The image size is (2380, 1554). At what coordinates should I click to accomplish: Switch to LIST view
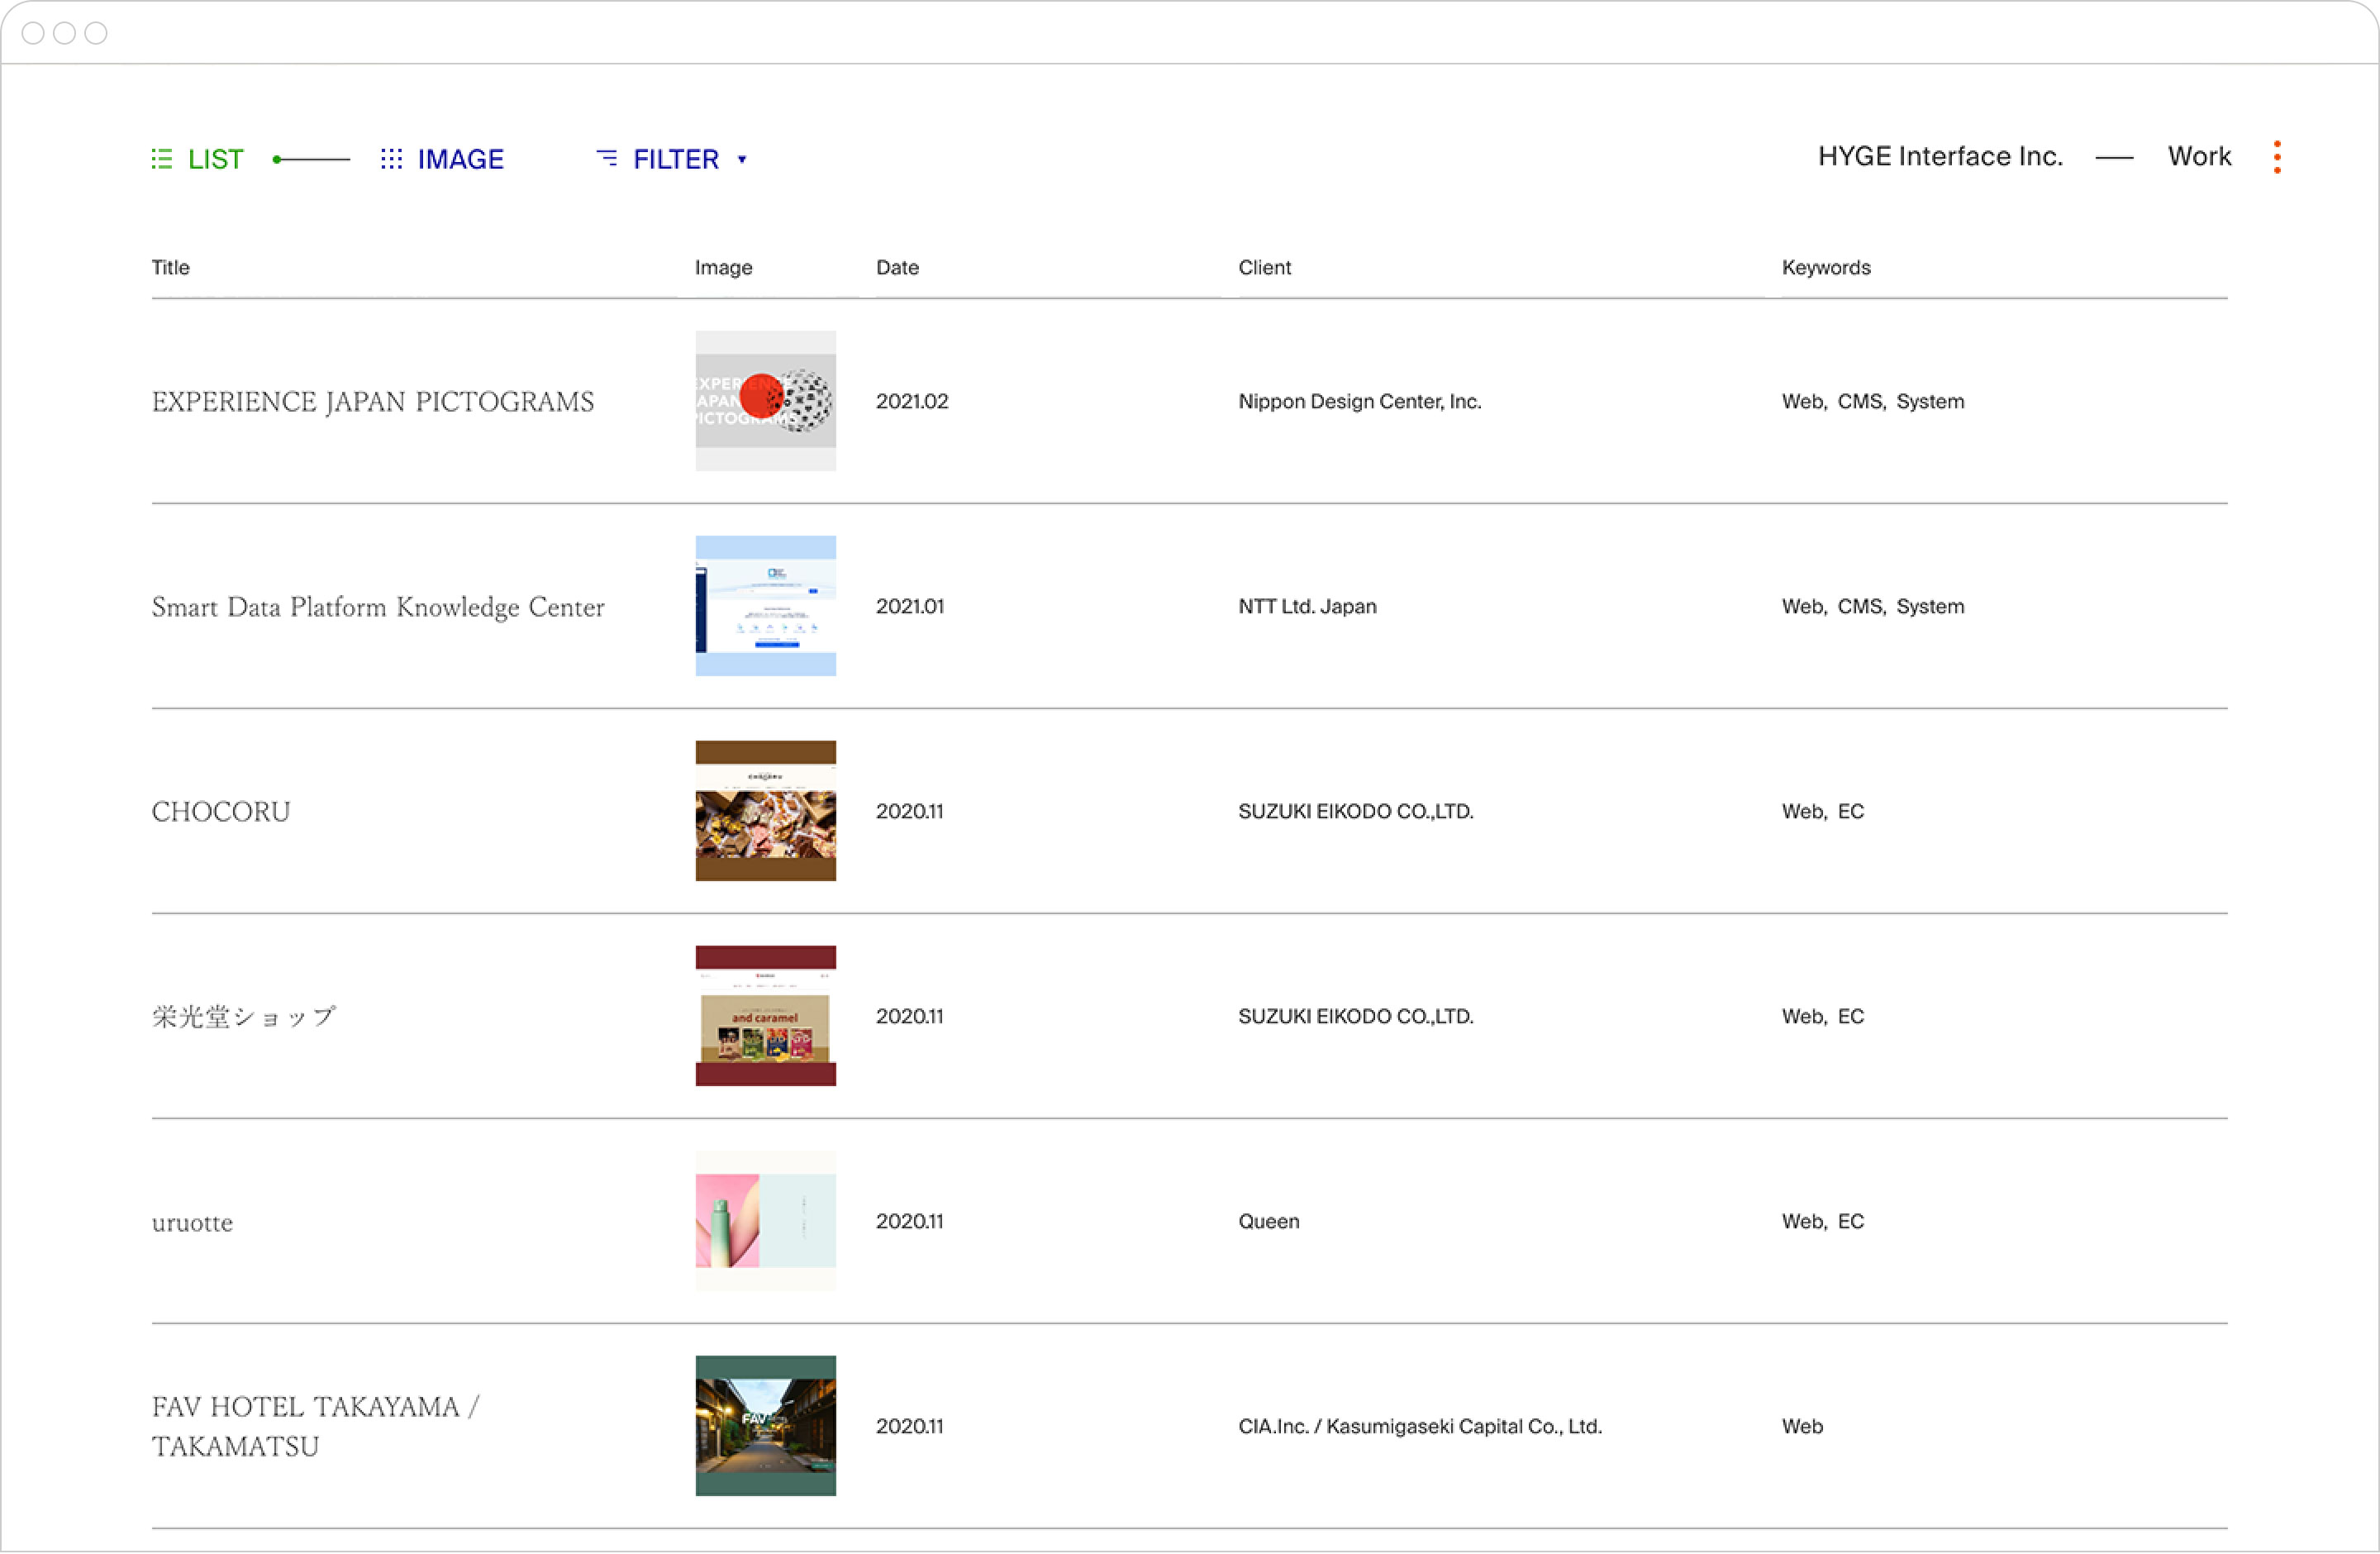point(215,159)
